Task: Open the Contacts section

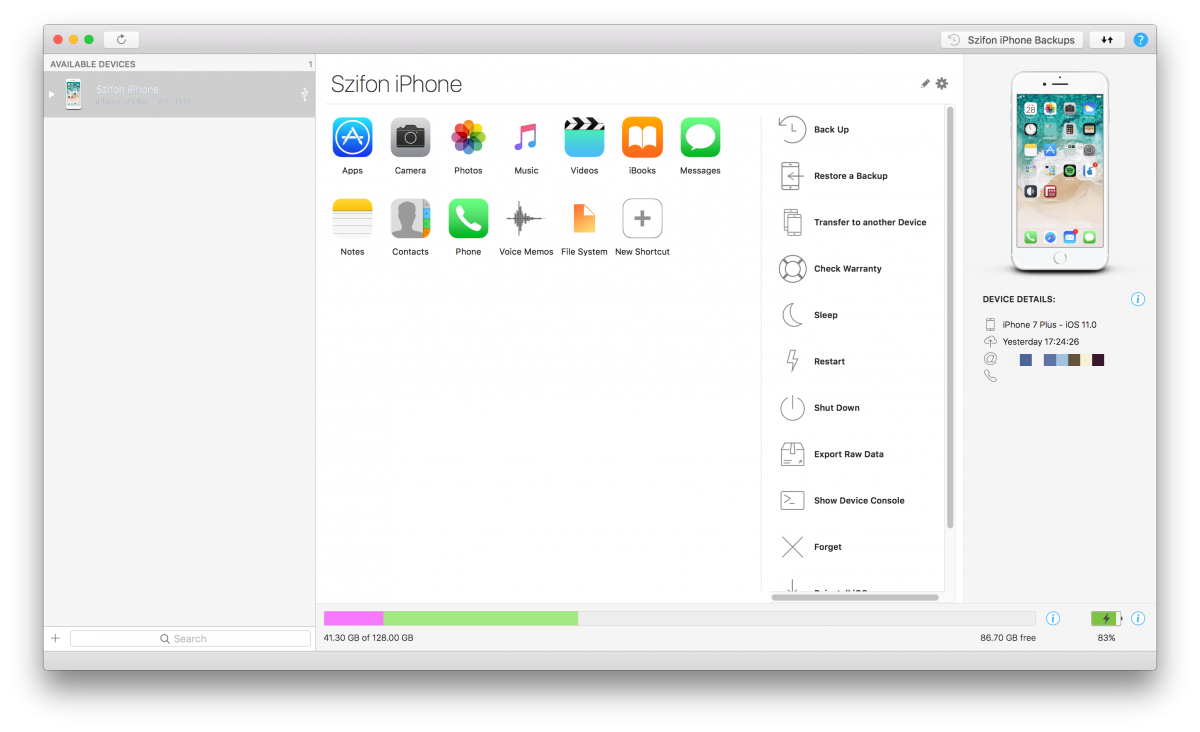Action: pos(410,218)
